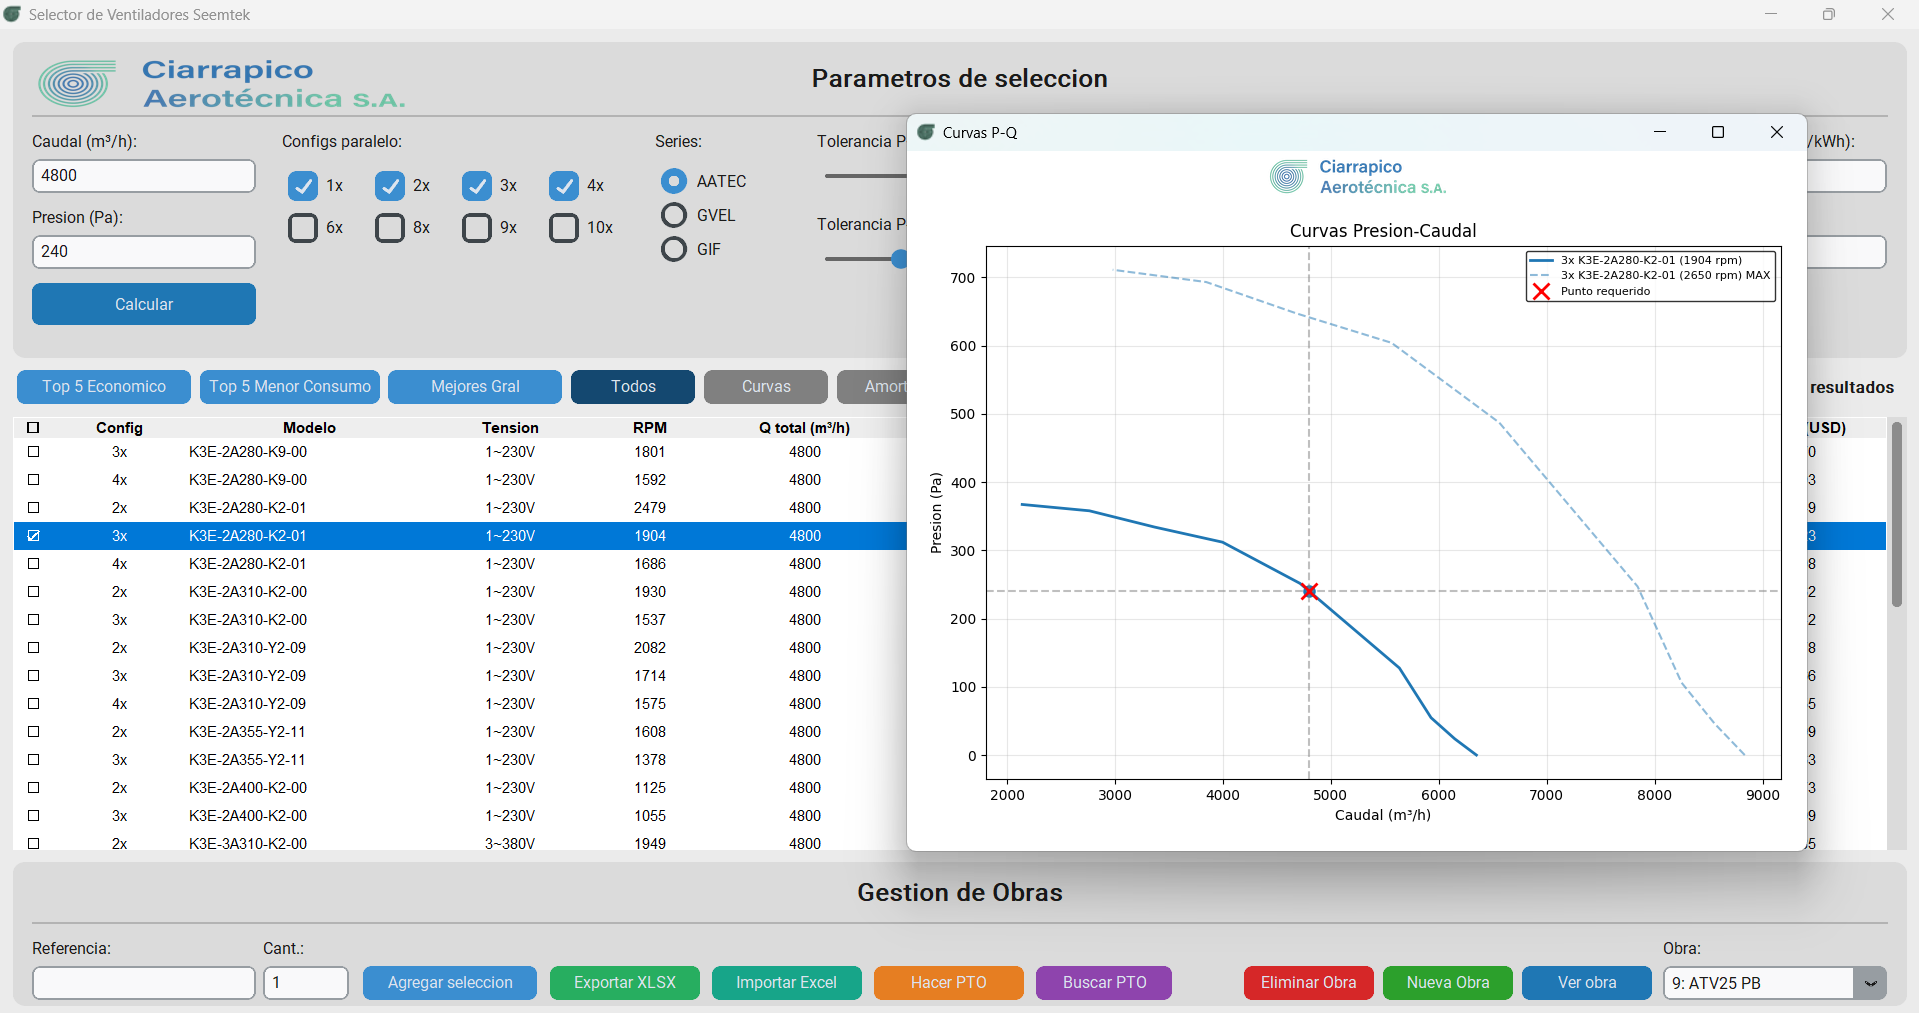Switch to Top 5 Economico tab
The height and width of the screenshot is (1013, 1919).
104,387
